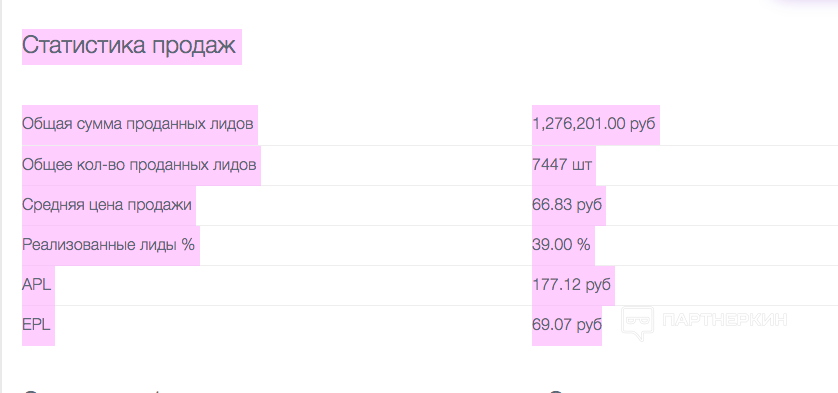Click the word продаж in the heading
Viewport: 838px width, 393px height.
click(x=193, y=47)
